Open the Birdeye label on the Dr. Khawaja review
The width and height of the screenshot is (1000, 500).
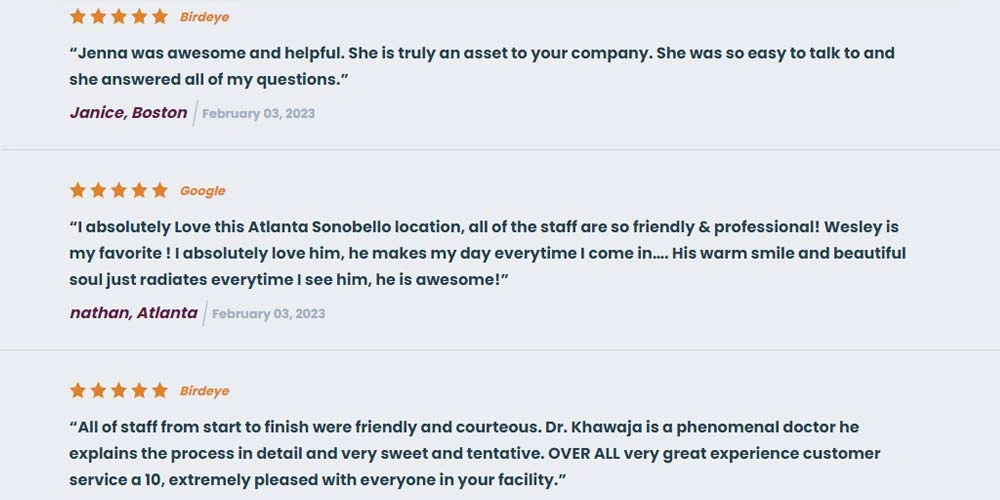(x=204, y=391)
